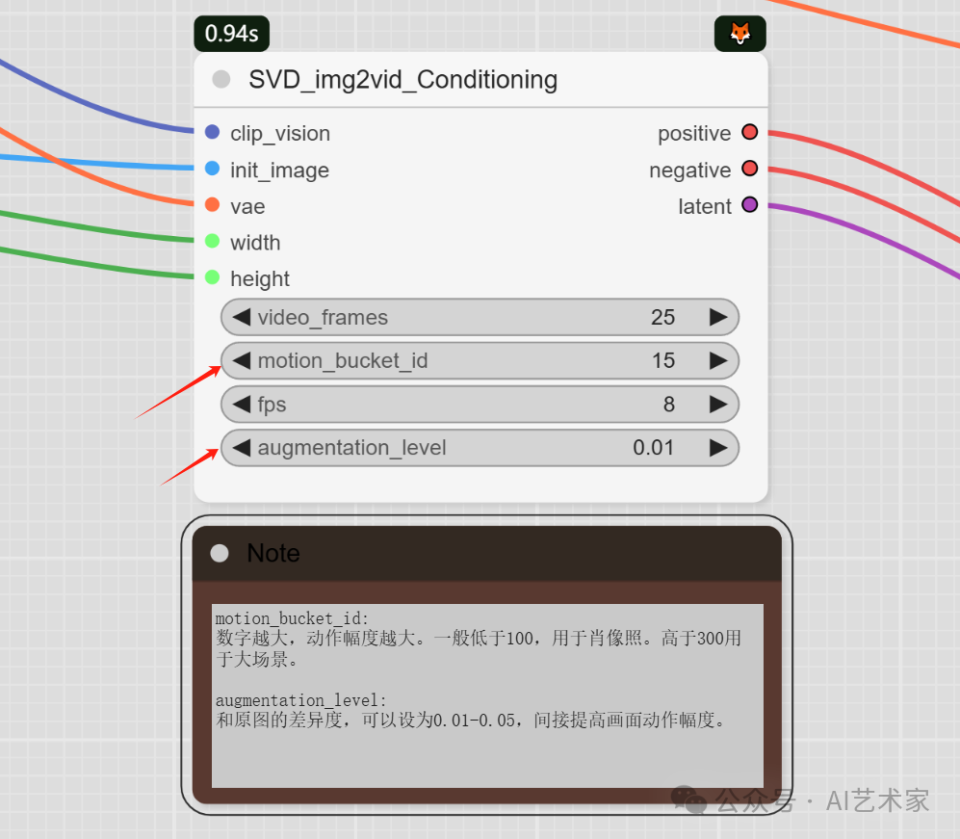Viewport: 960px width, 839px height.
Task: Click the width input socket
Action: click(212, 241)
